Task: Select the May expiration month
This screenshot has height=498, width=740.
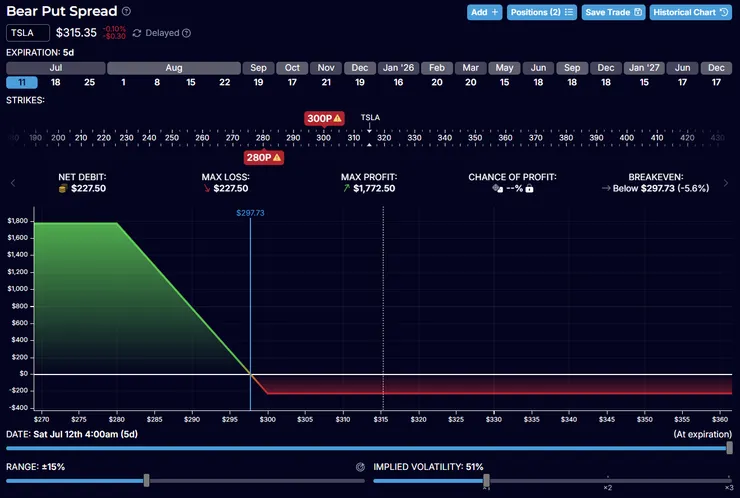Action: tap(504, 68)
